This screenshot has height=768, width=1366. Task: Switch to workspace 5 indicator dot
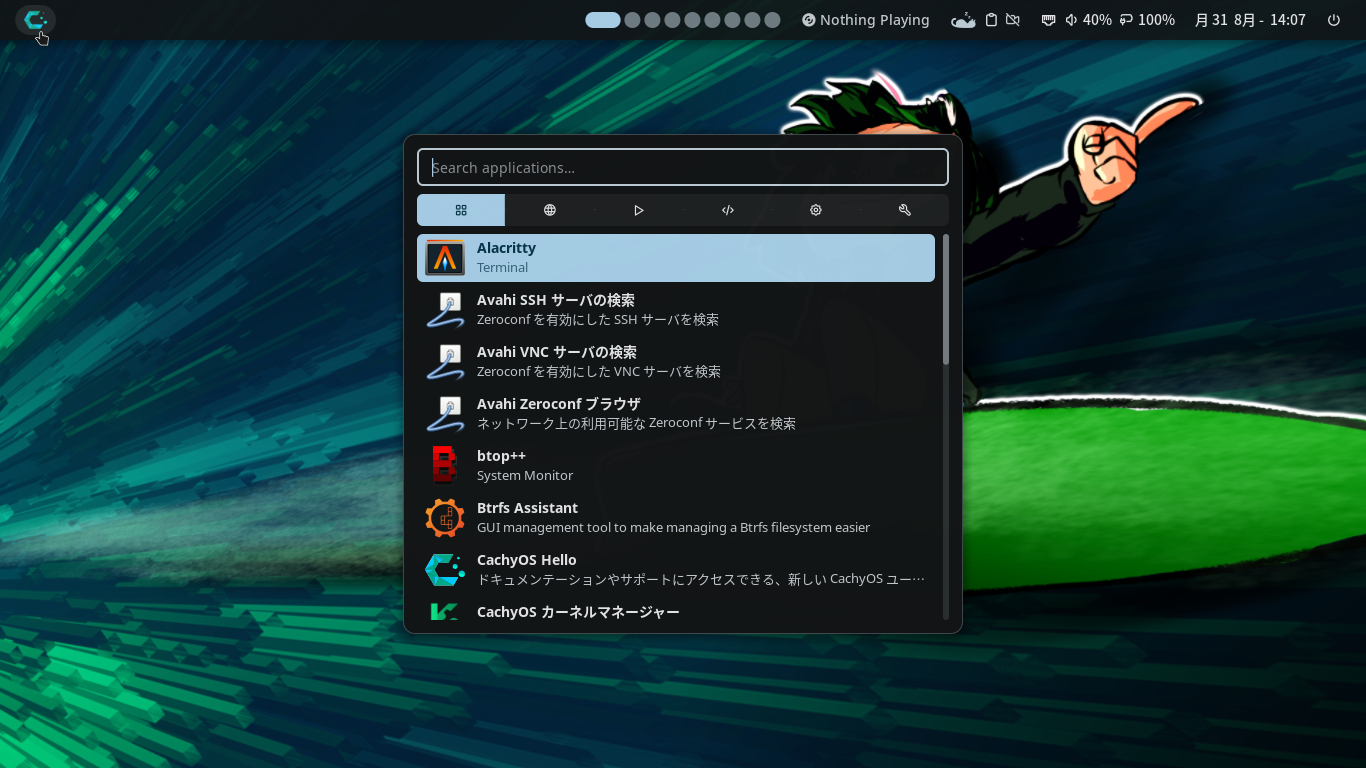click(x=692, y=20)
